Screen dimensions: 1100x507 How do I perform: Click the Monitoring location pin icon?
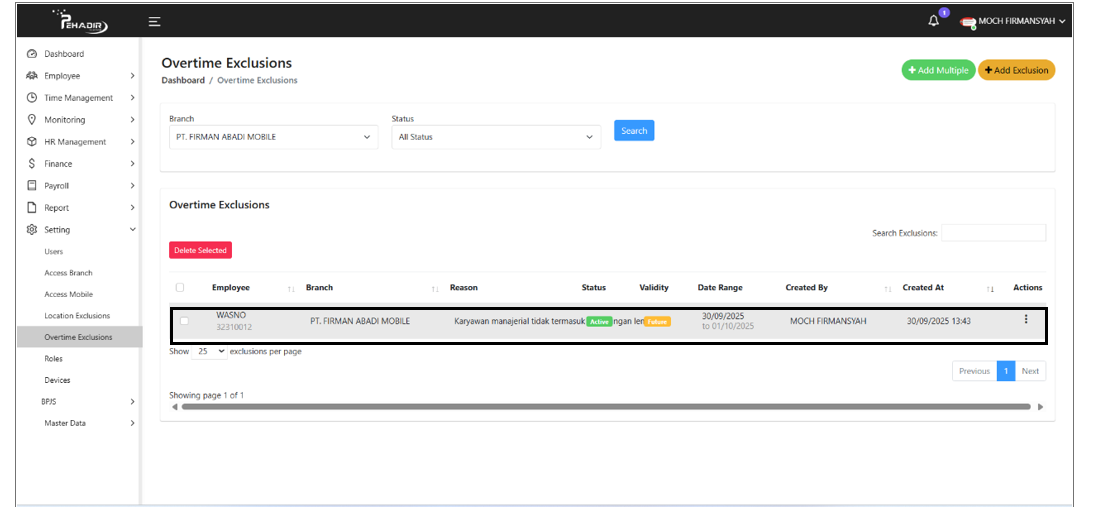coord(32,120)
